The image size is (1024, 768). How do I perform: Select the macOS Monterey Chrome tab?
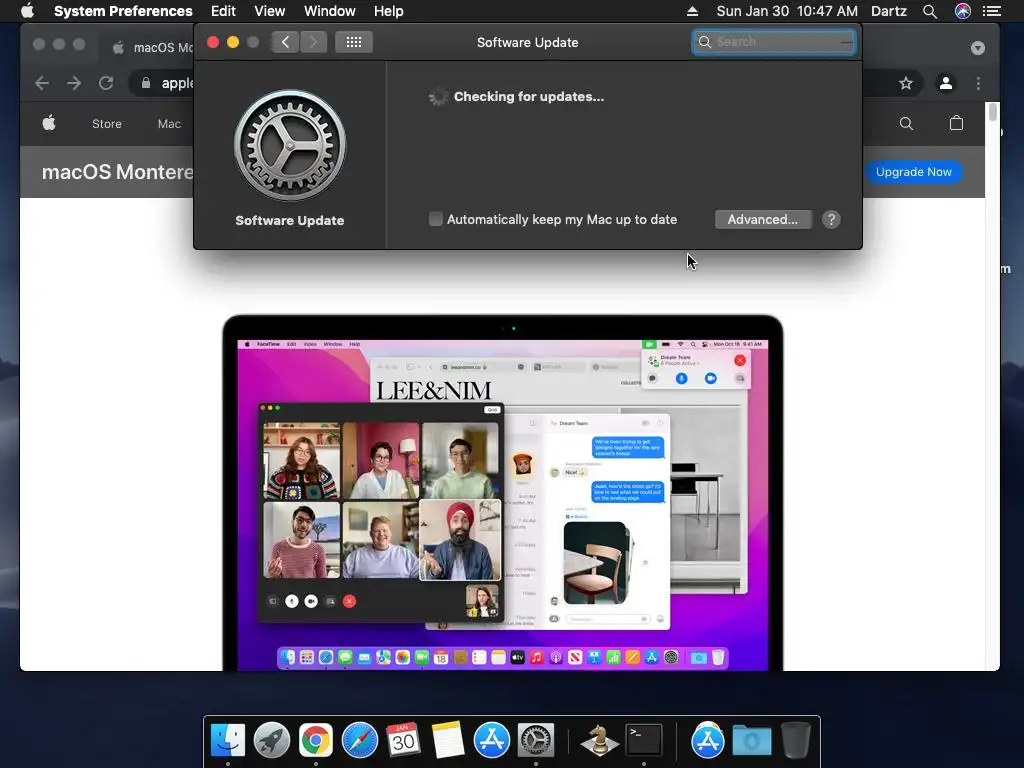(x=152, y=48)
